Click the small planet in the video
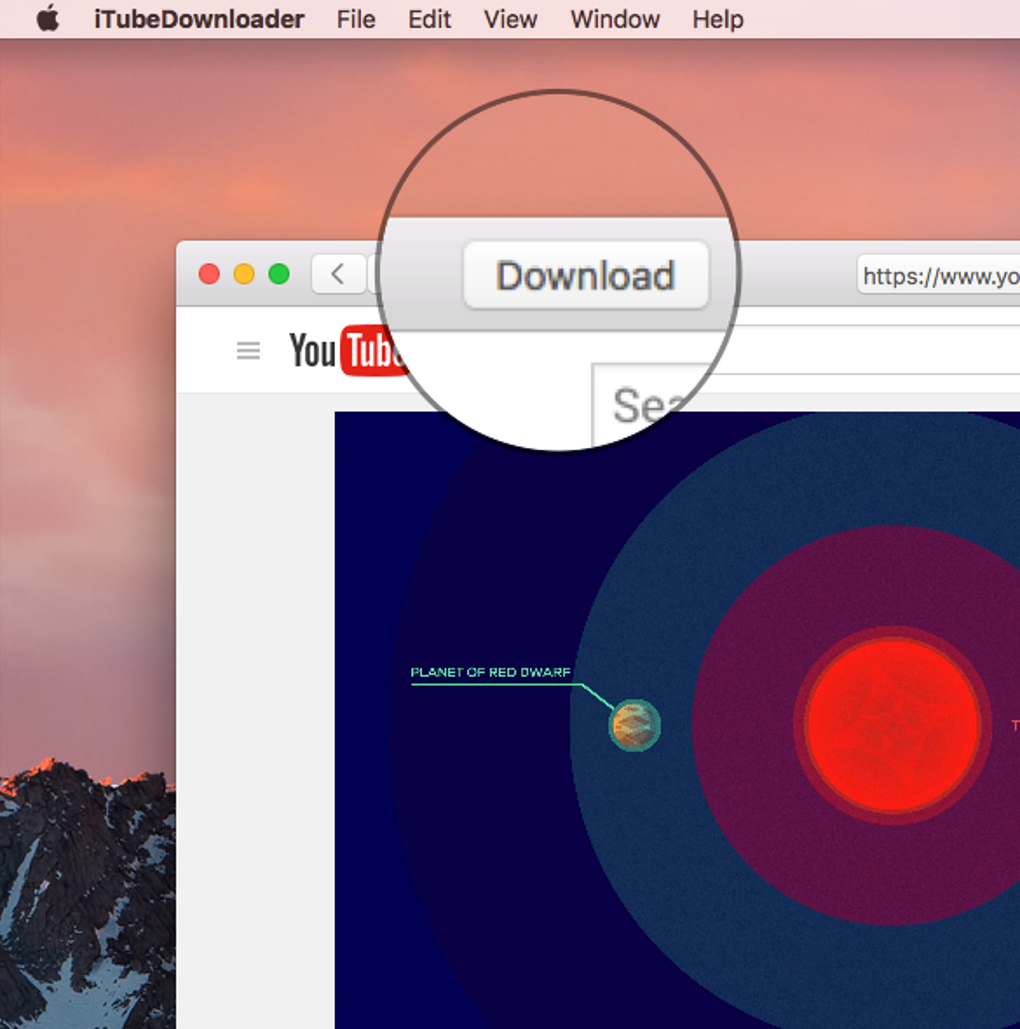 (635, 725)
